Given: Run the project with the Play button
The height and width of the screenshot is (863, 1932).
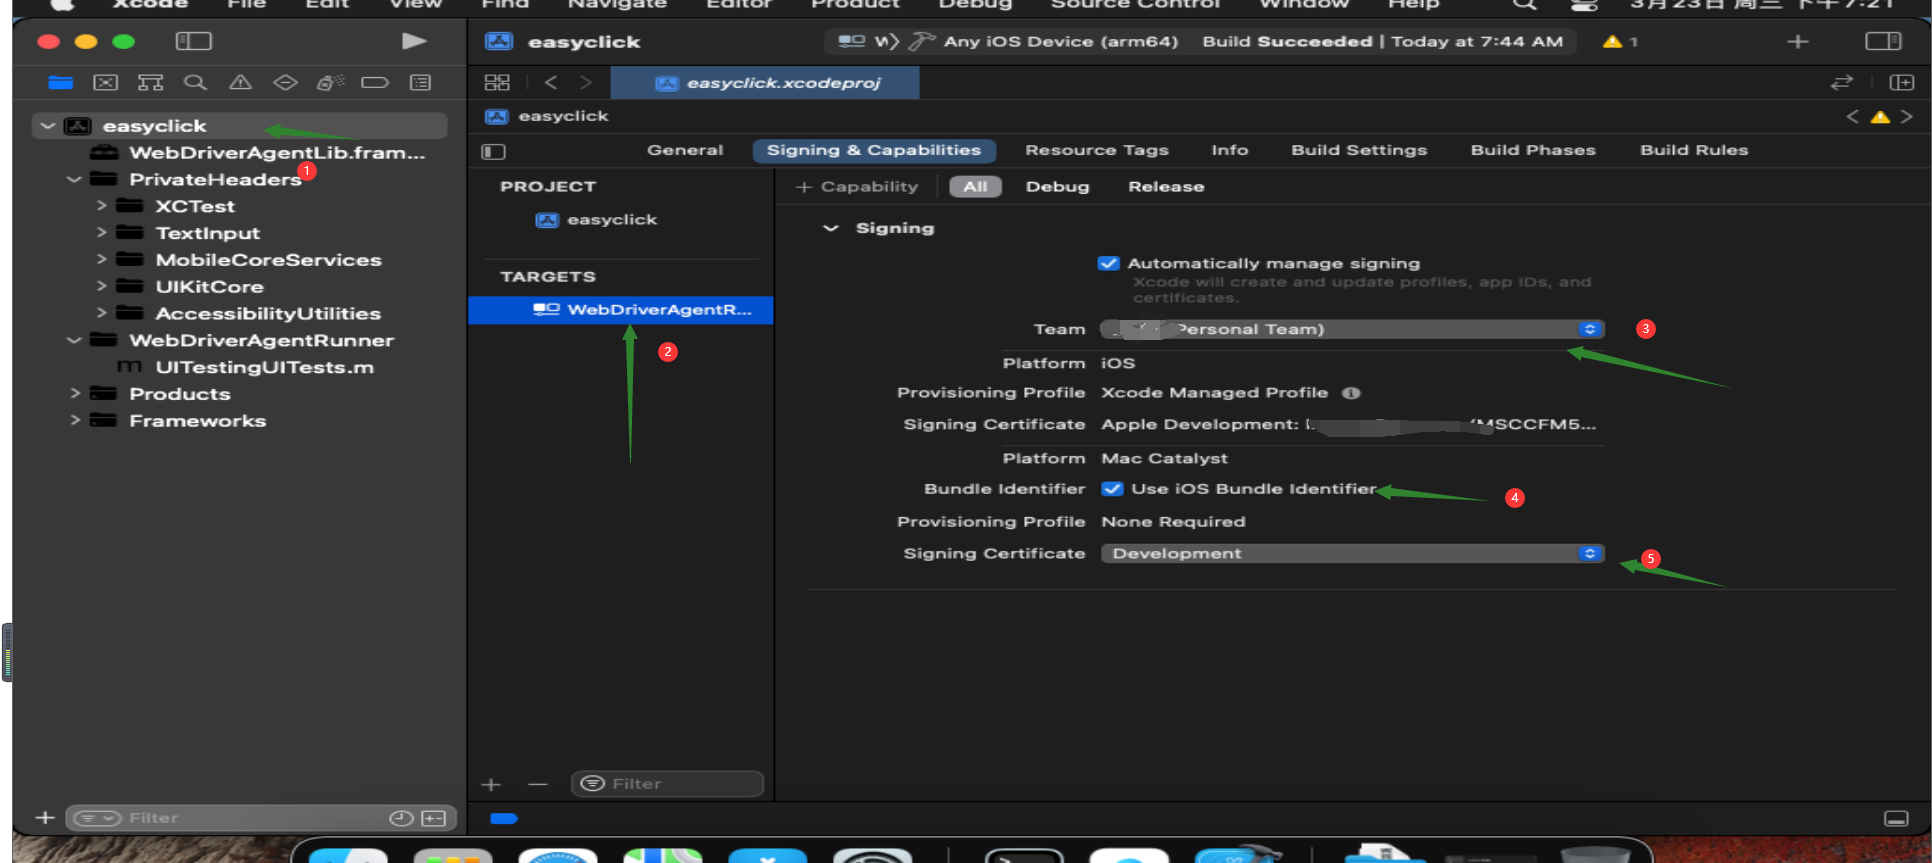Looking at the screenshot, I should 414,41.
